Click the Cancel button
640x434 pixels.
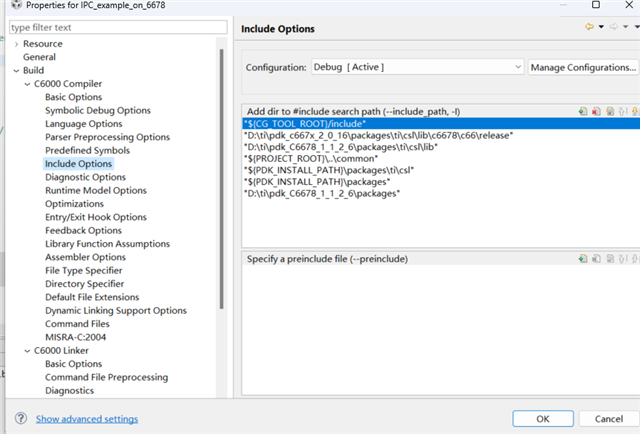pyautogui.click(x=609, y=418)
